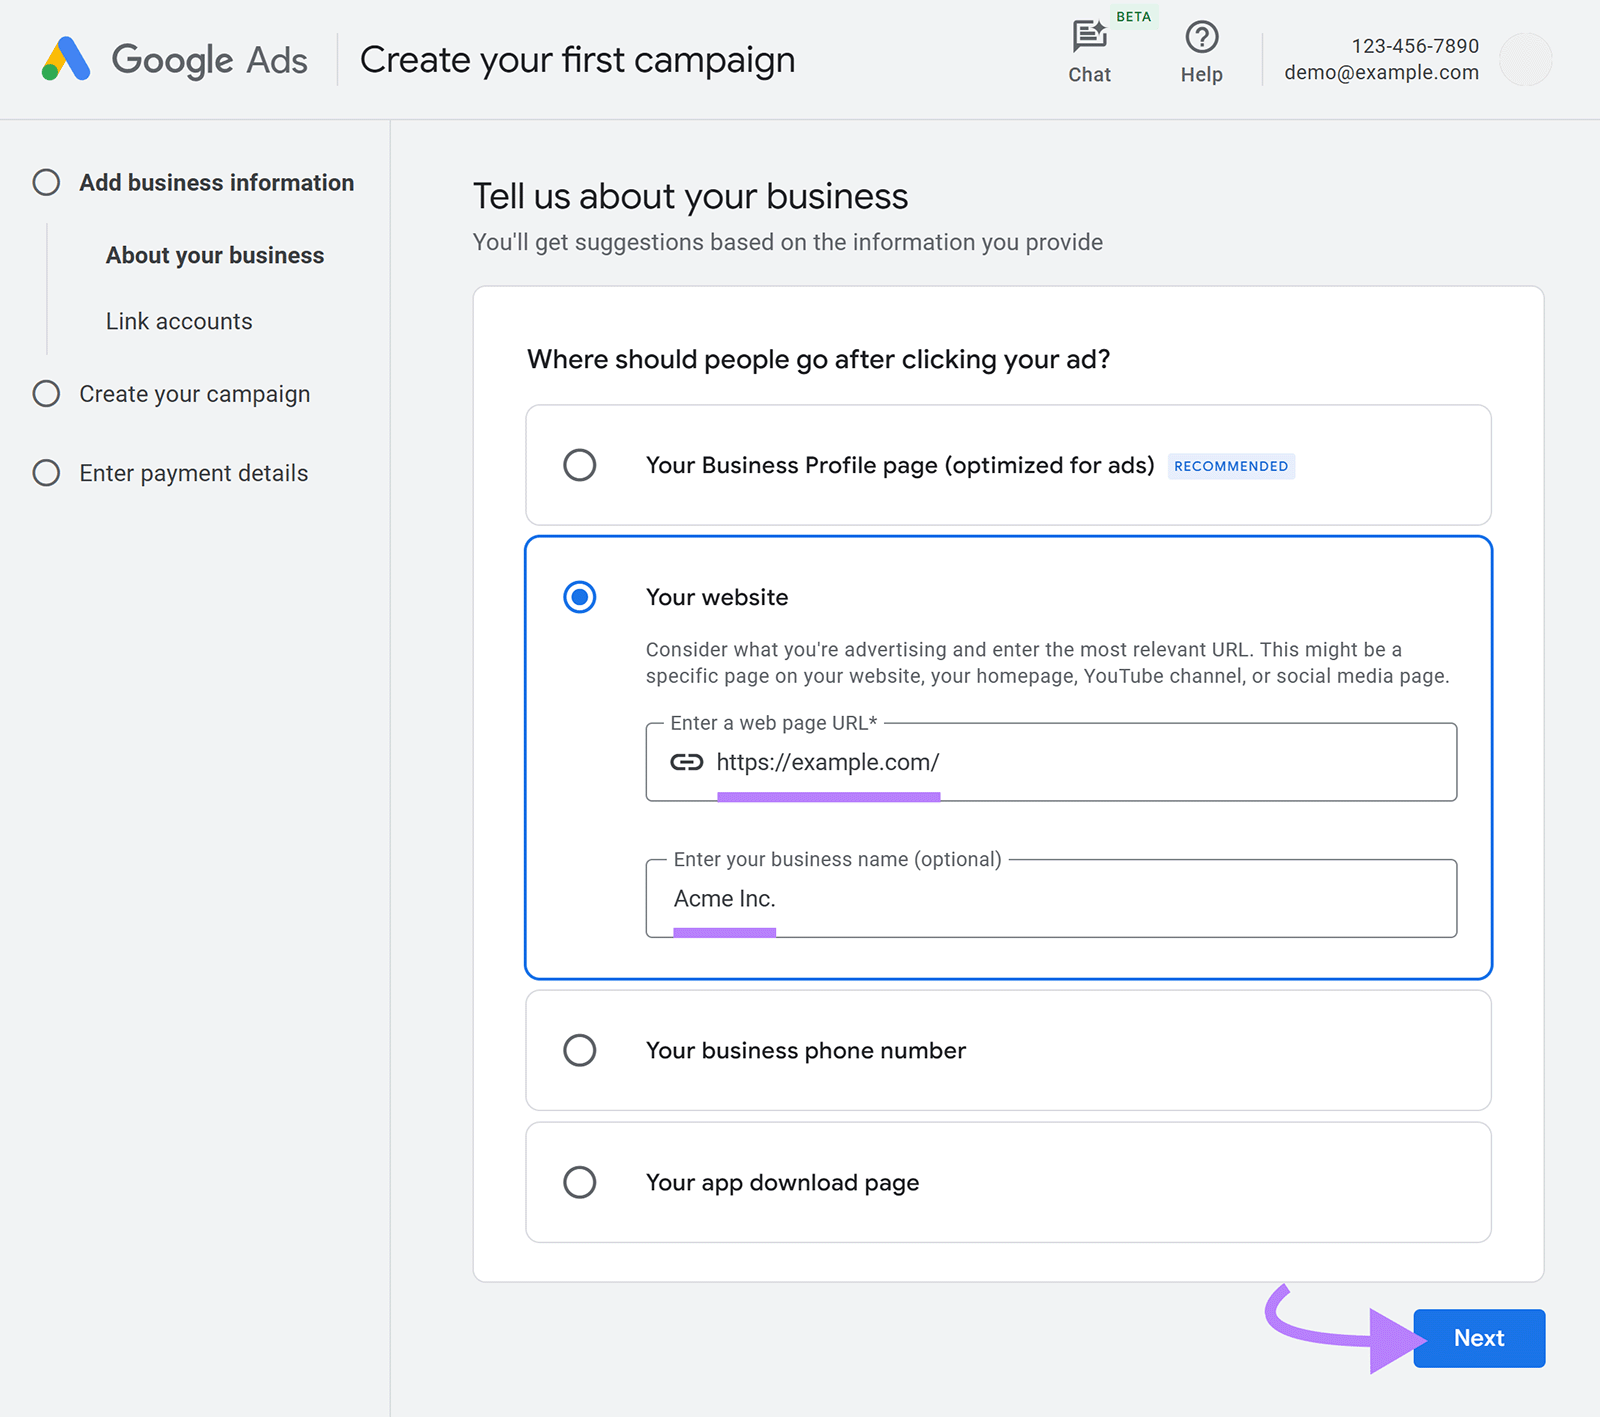The width and height of the screenshot is (1600, 1417).
Task: Open the Link accounts step
Action: pyautogui.click(x=178, y=321)
